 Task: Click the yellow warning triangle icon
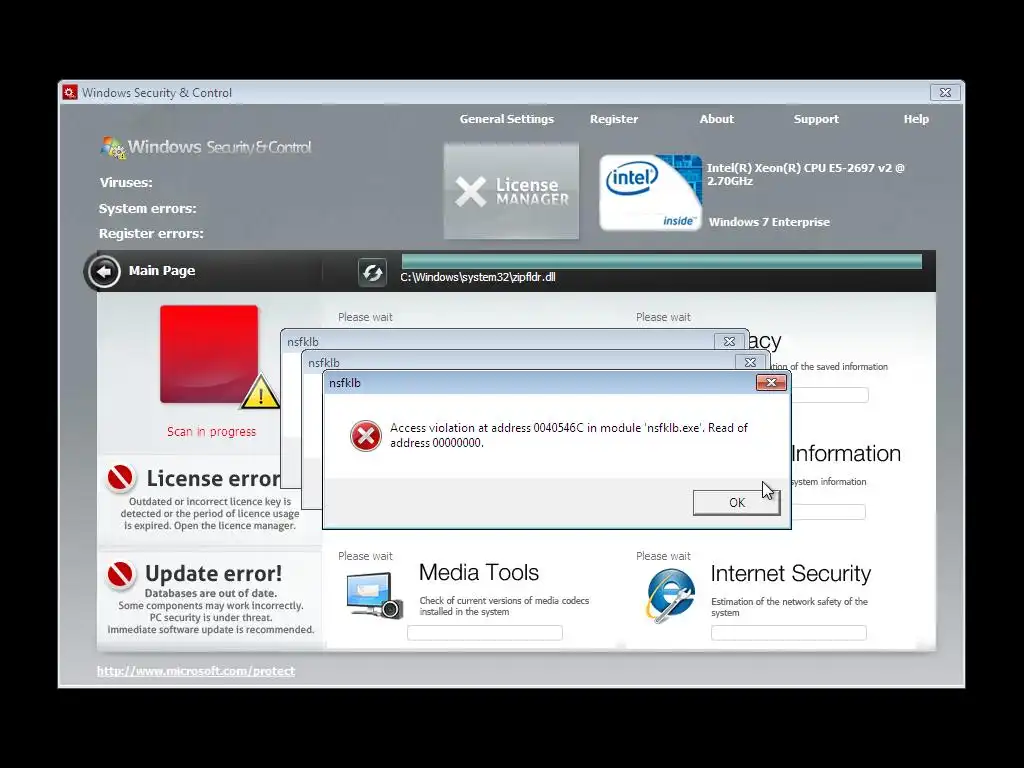[x=261, y=392]
